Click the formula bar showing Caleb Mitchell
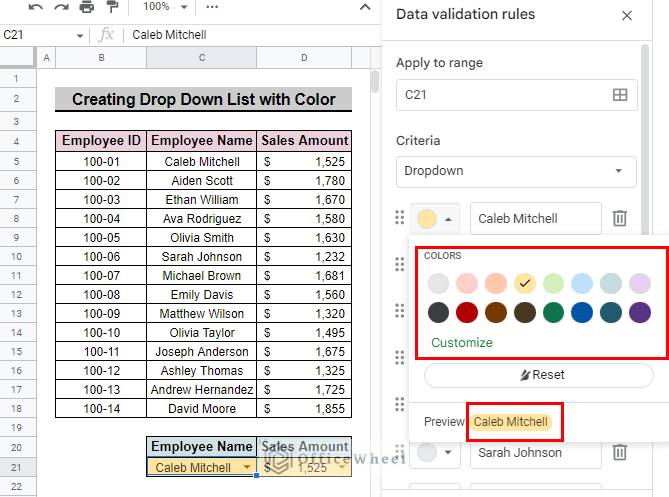The height and width of the screenshot is (497, 669). (252, 35)
